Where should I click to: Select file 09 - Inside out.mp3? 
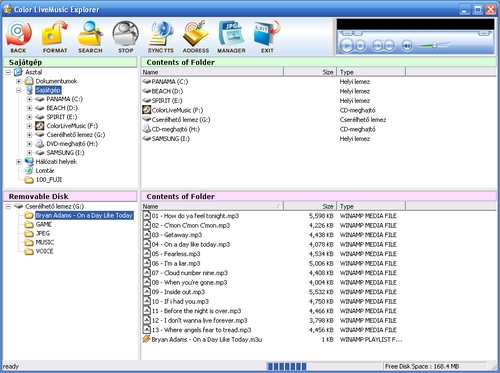tap(178, 292)
